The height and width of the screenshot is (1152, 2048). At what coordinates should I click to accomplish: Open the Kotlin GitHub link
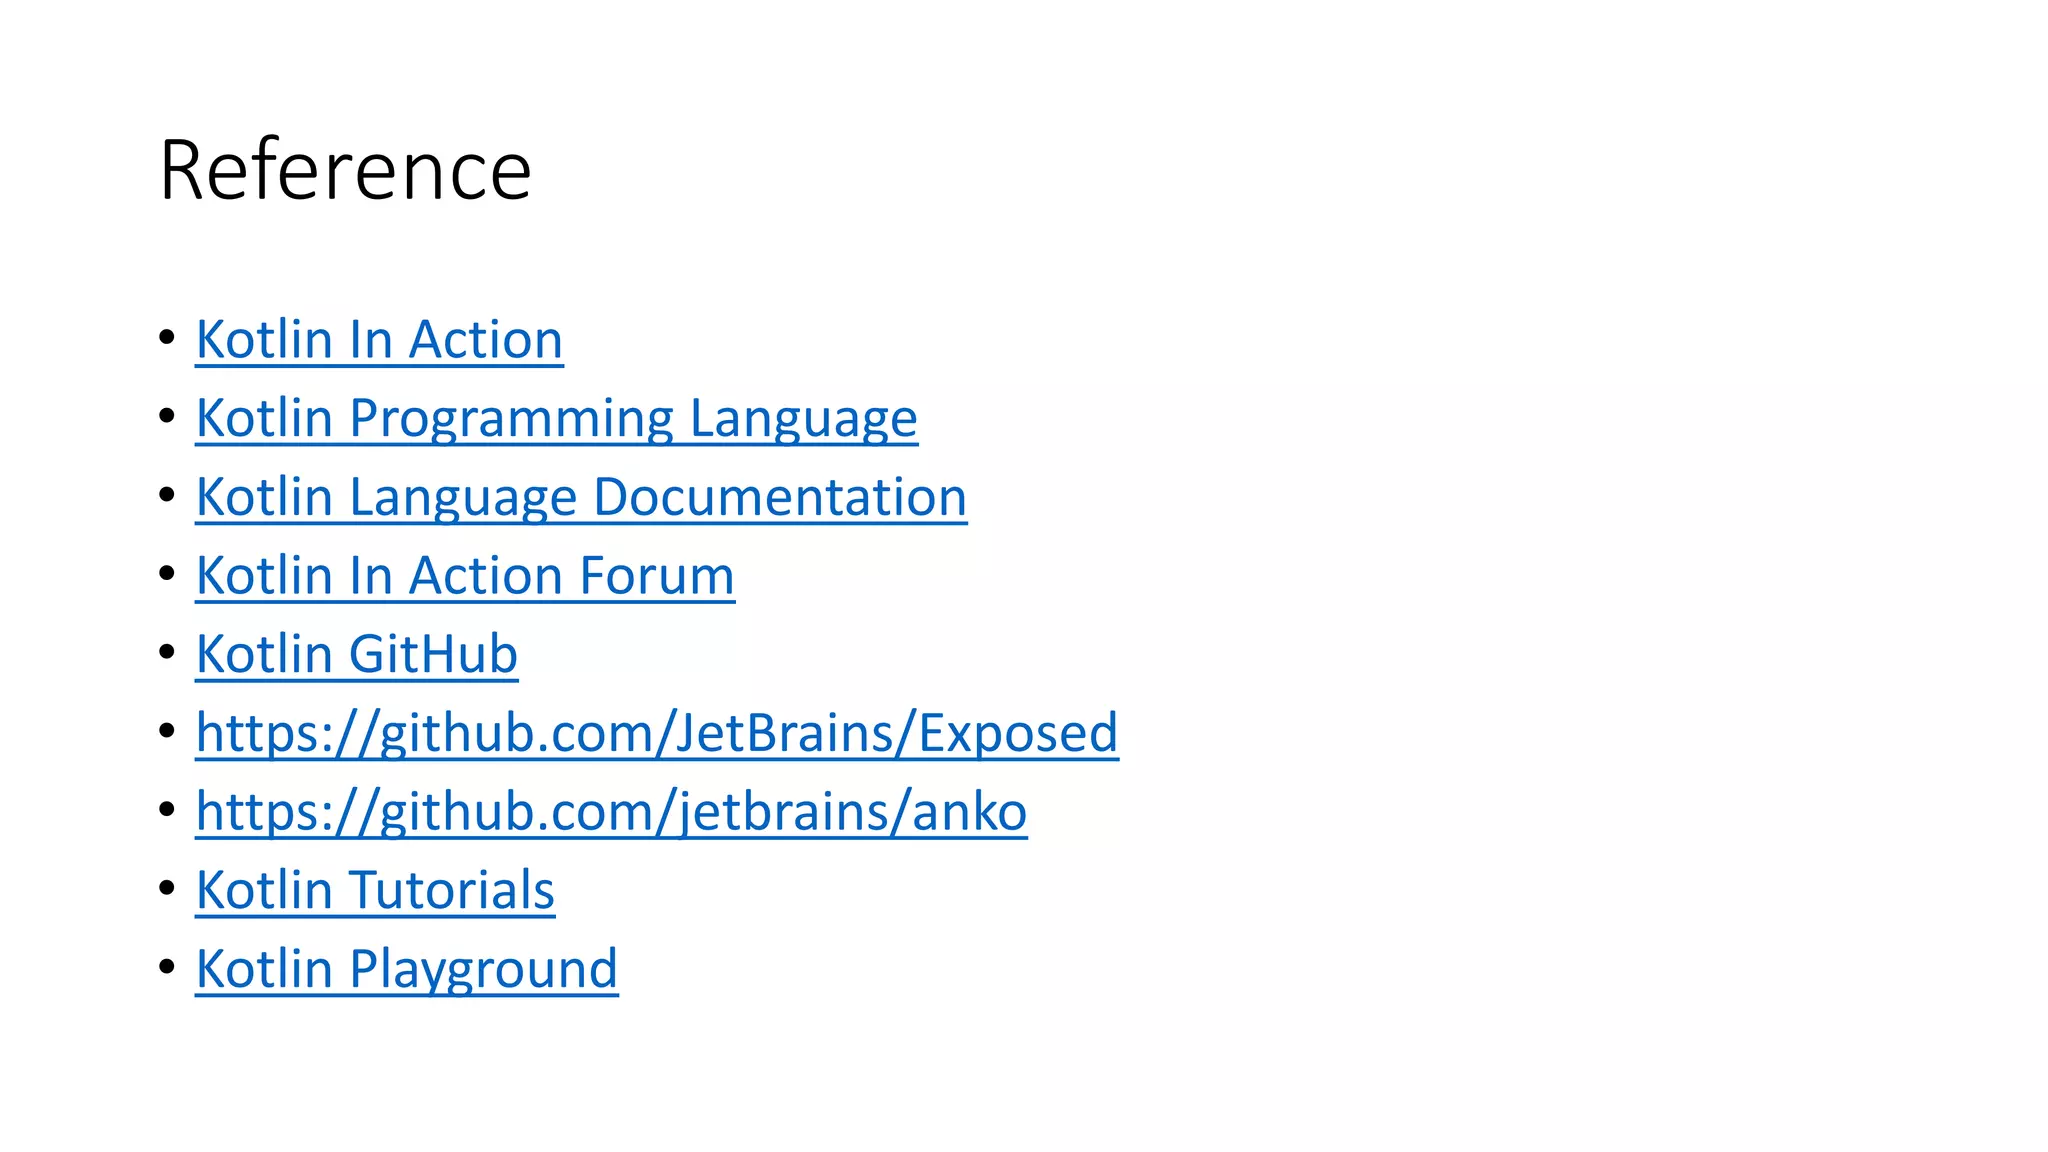click(x=357, y=655)
